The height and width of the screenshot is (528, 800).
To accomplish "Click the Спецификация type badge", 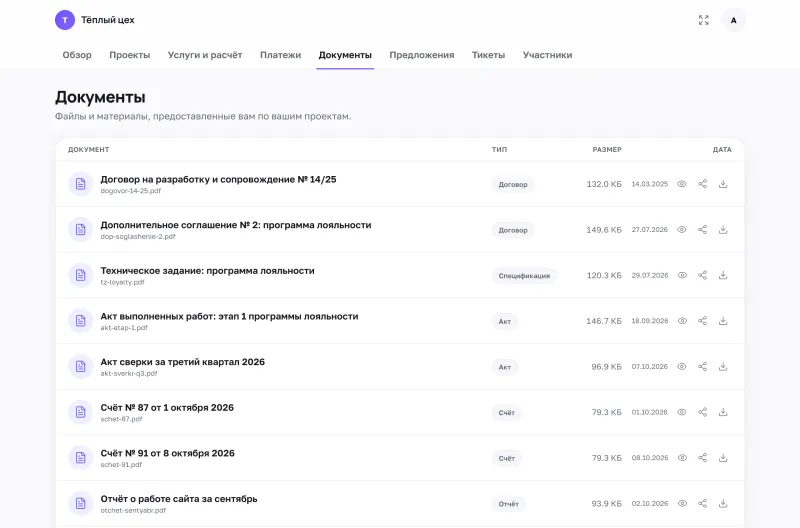I will pos(524,276).
